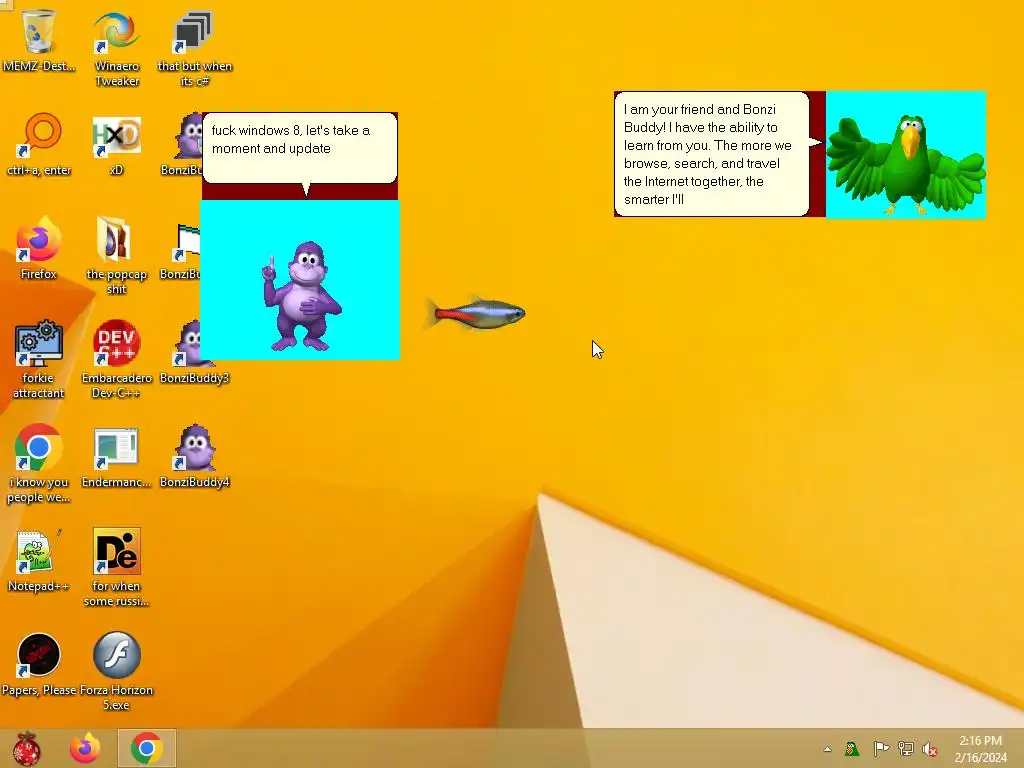Launch Embarcadero Dev-C++
The height and width of the screenshot is (768, 1024).
pyautogui.click(x=116, y=359)
